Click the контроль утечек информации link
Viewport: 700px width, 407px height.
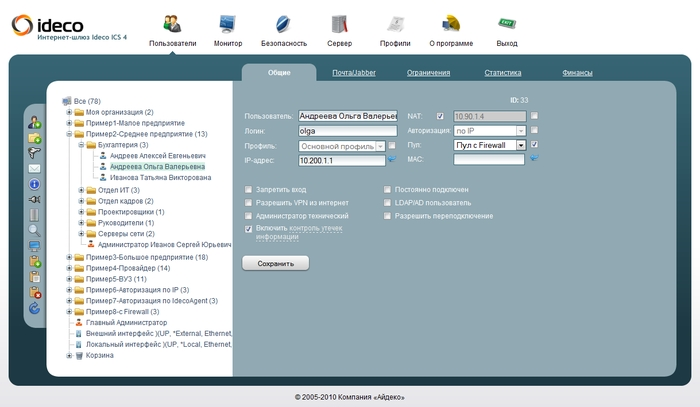322,228
